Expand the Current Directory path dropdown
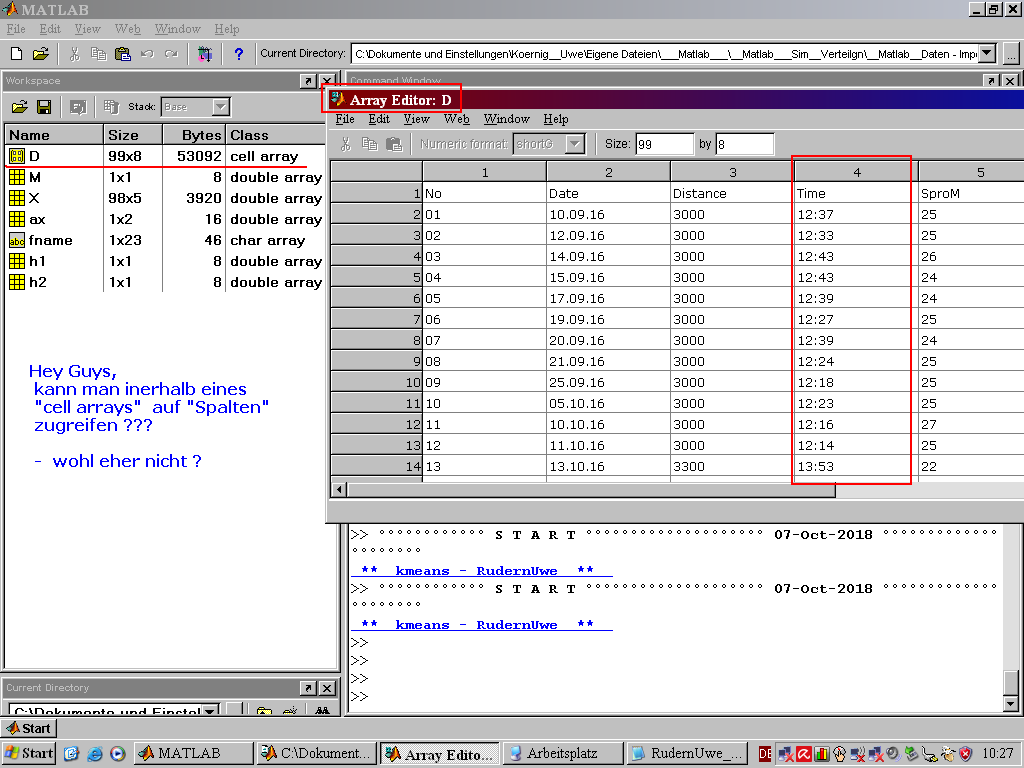Screen dimensions: 1024x768 coord(987,54)
